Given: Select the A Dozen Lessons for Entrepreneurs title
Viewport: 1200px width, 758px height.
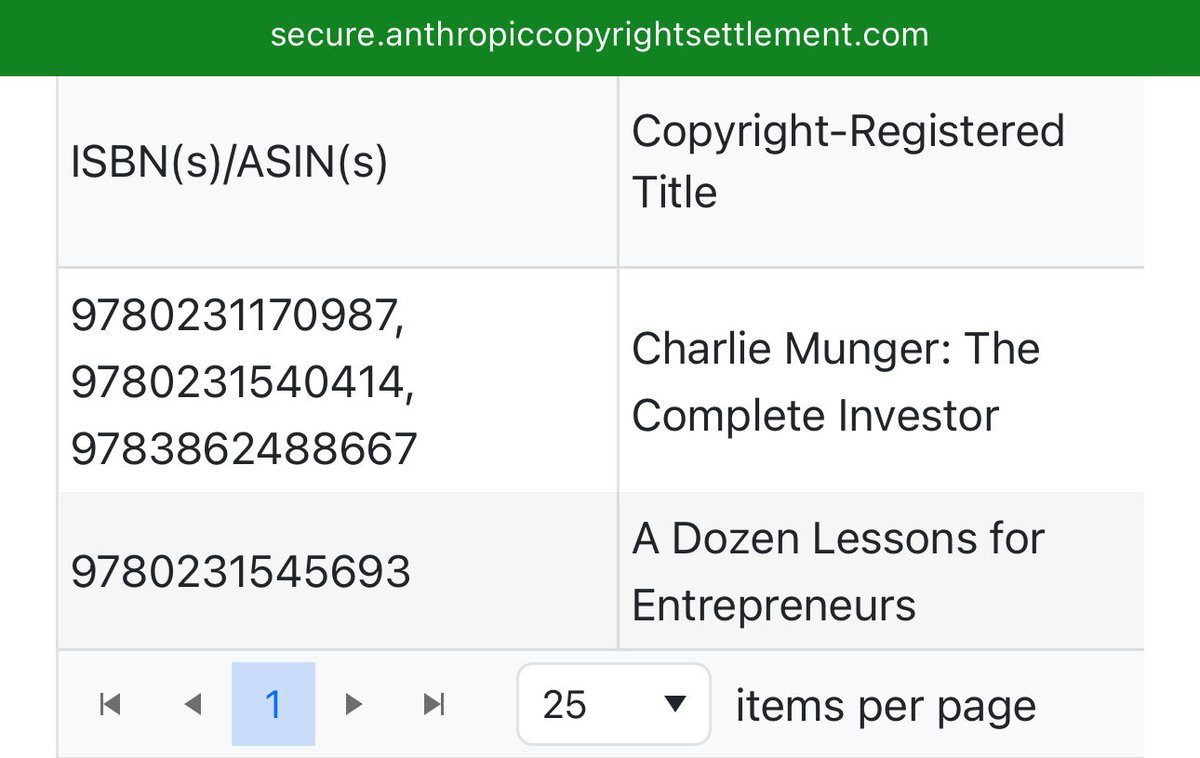Looking at the screenshot, I should coord(838,572).
